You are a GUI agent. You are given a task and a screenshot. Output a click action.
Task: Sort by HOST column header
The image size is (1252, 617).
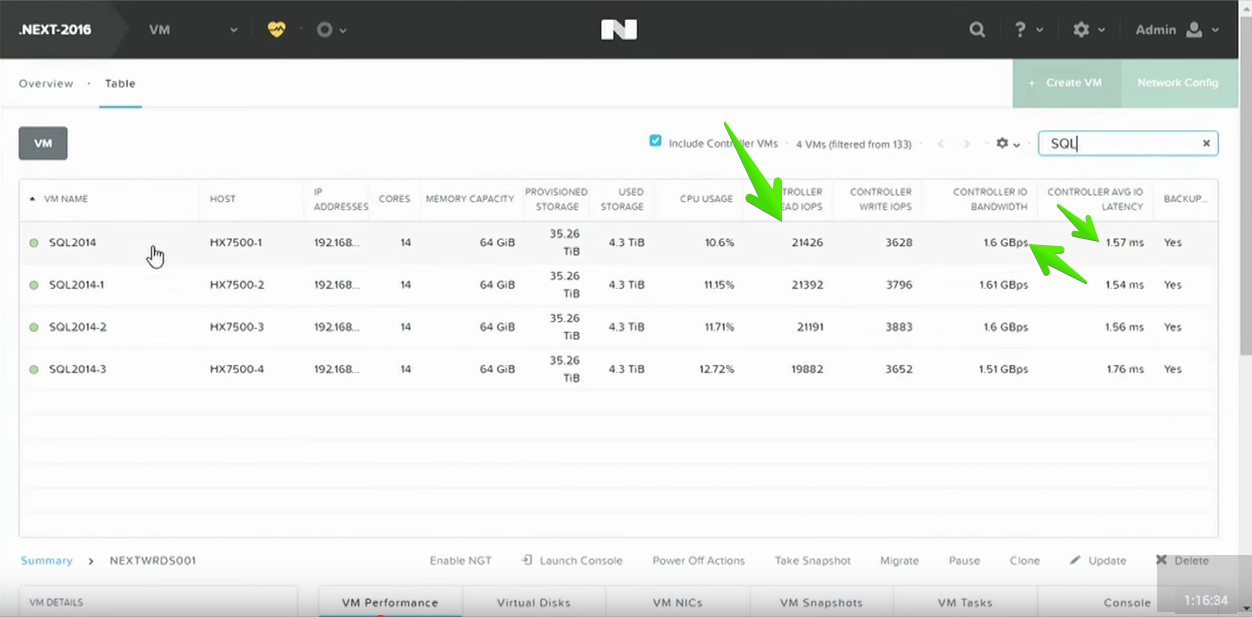(x=223, y=199)
